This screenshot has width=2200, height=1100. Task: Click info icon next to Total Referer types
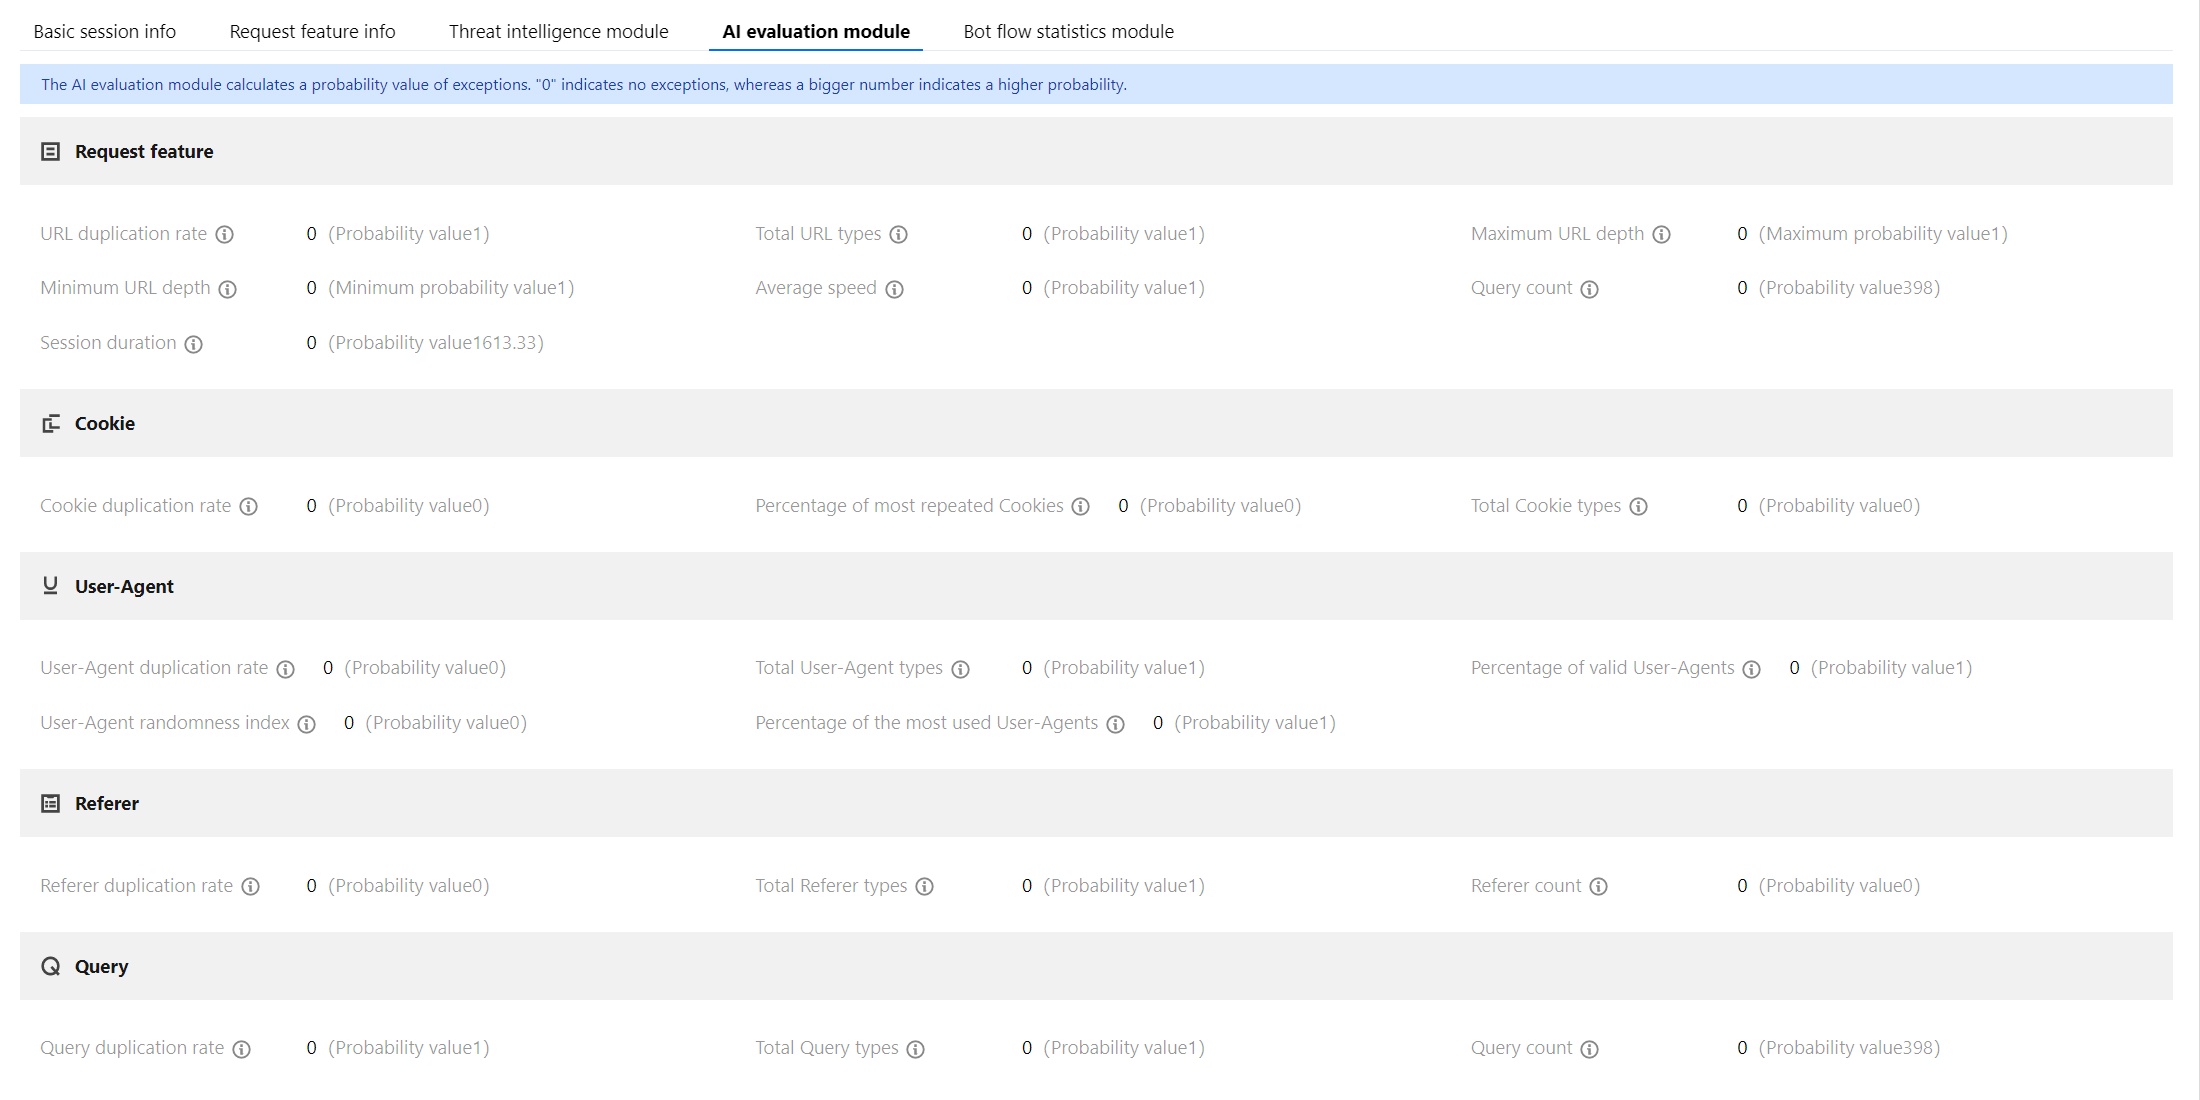[925, 886]
